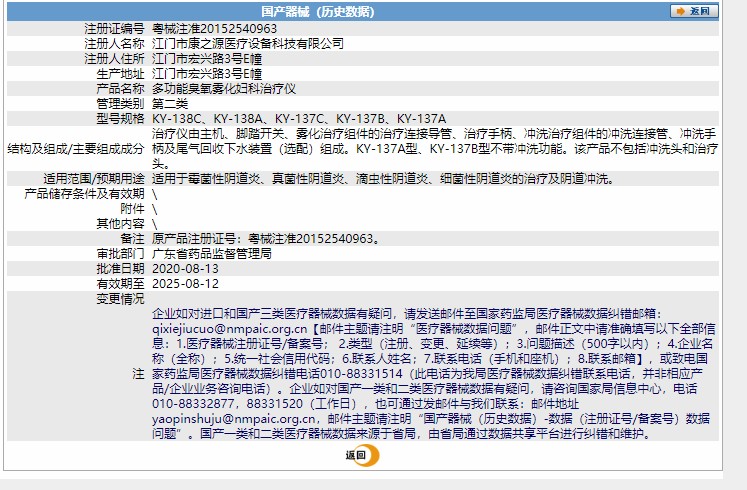Click the round 返回 button at the bottom
747x490 pixels.
[363, 455]
